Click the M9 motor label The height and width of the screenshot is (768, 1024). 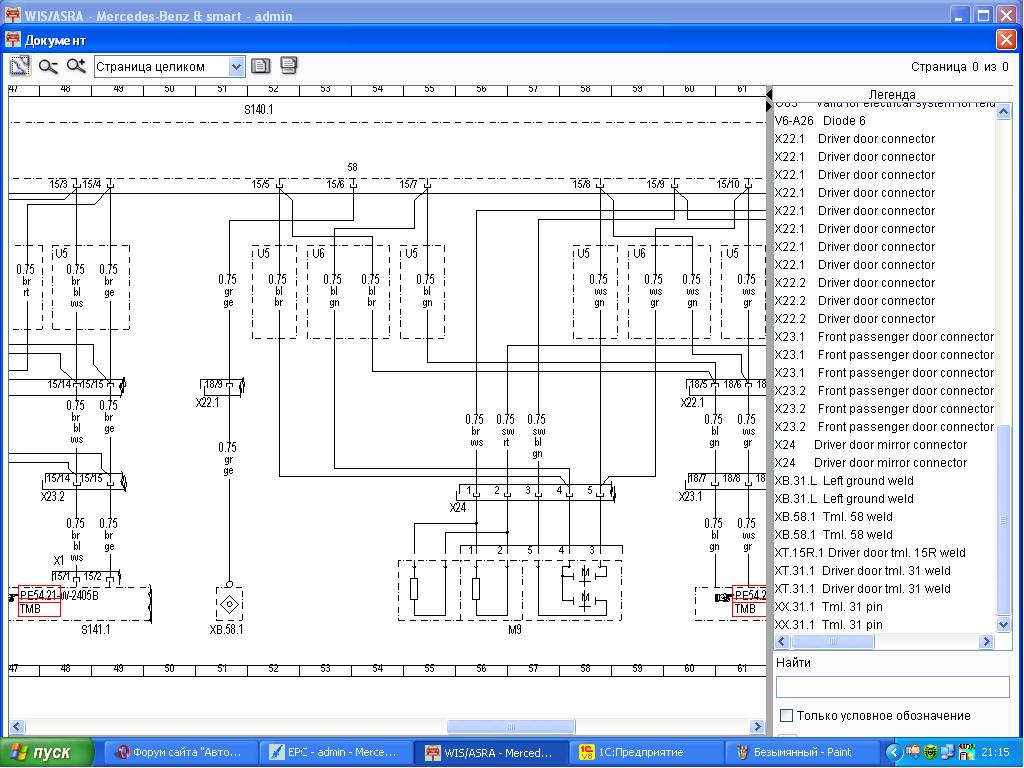point(515,630)
